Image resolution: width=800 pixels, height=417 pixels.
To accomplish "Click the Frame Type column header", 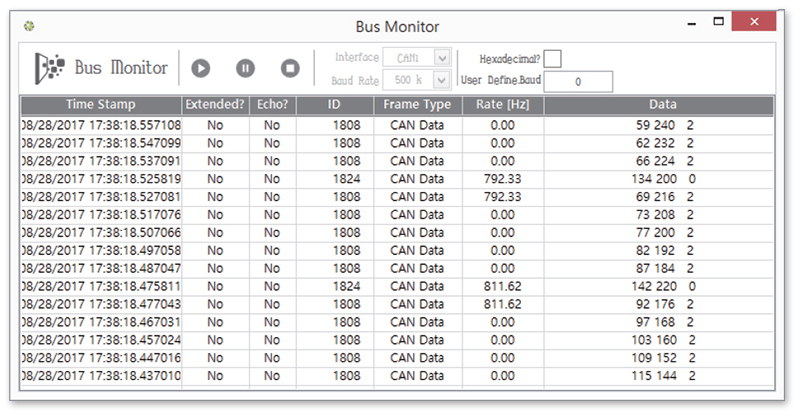I will (417, 105).
